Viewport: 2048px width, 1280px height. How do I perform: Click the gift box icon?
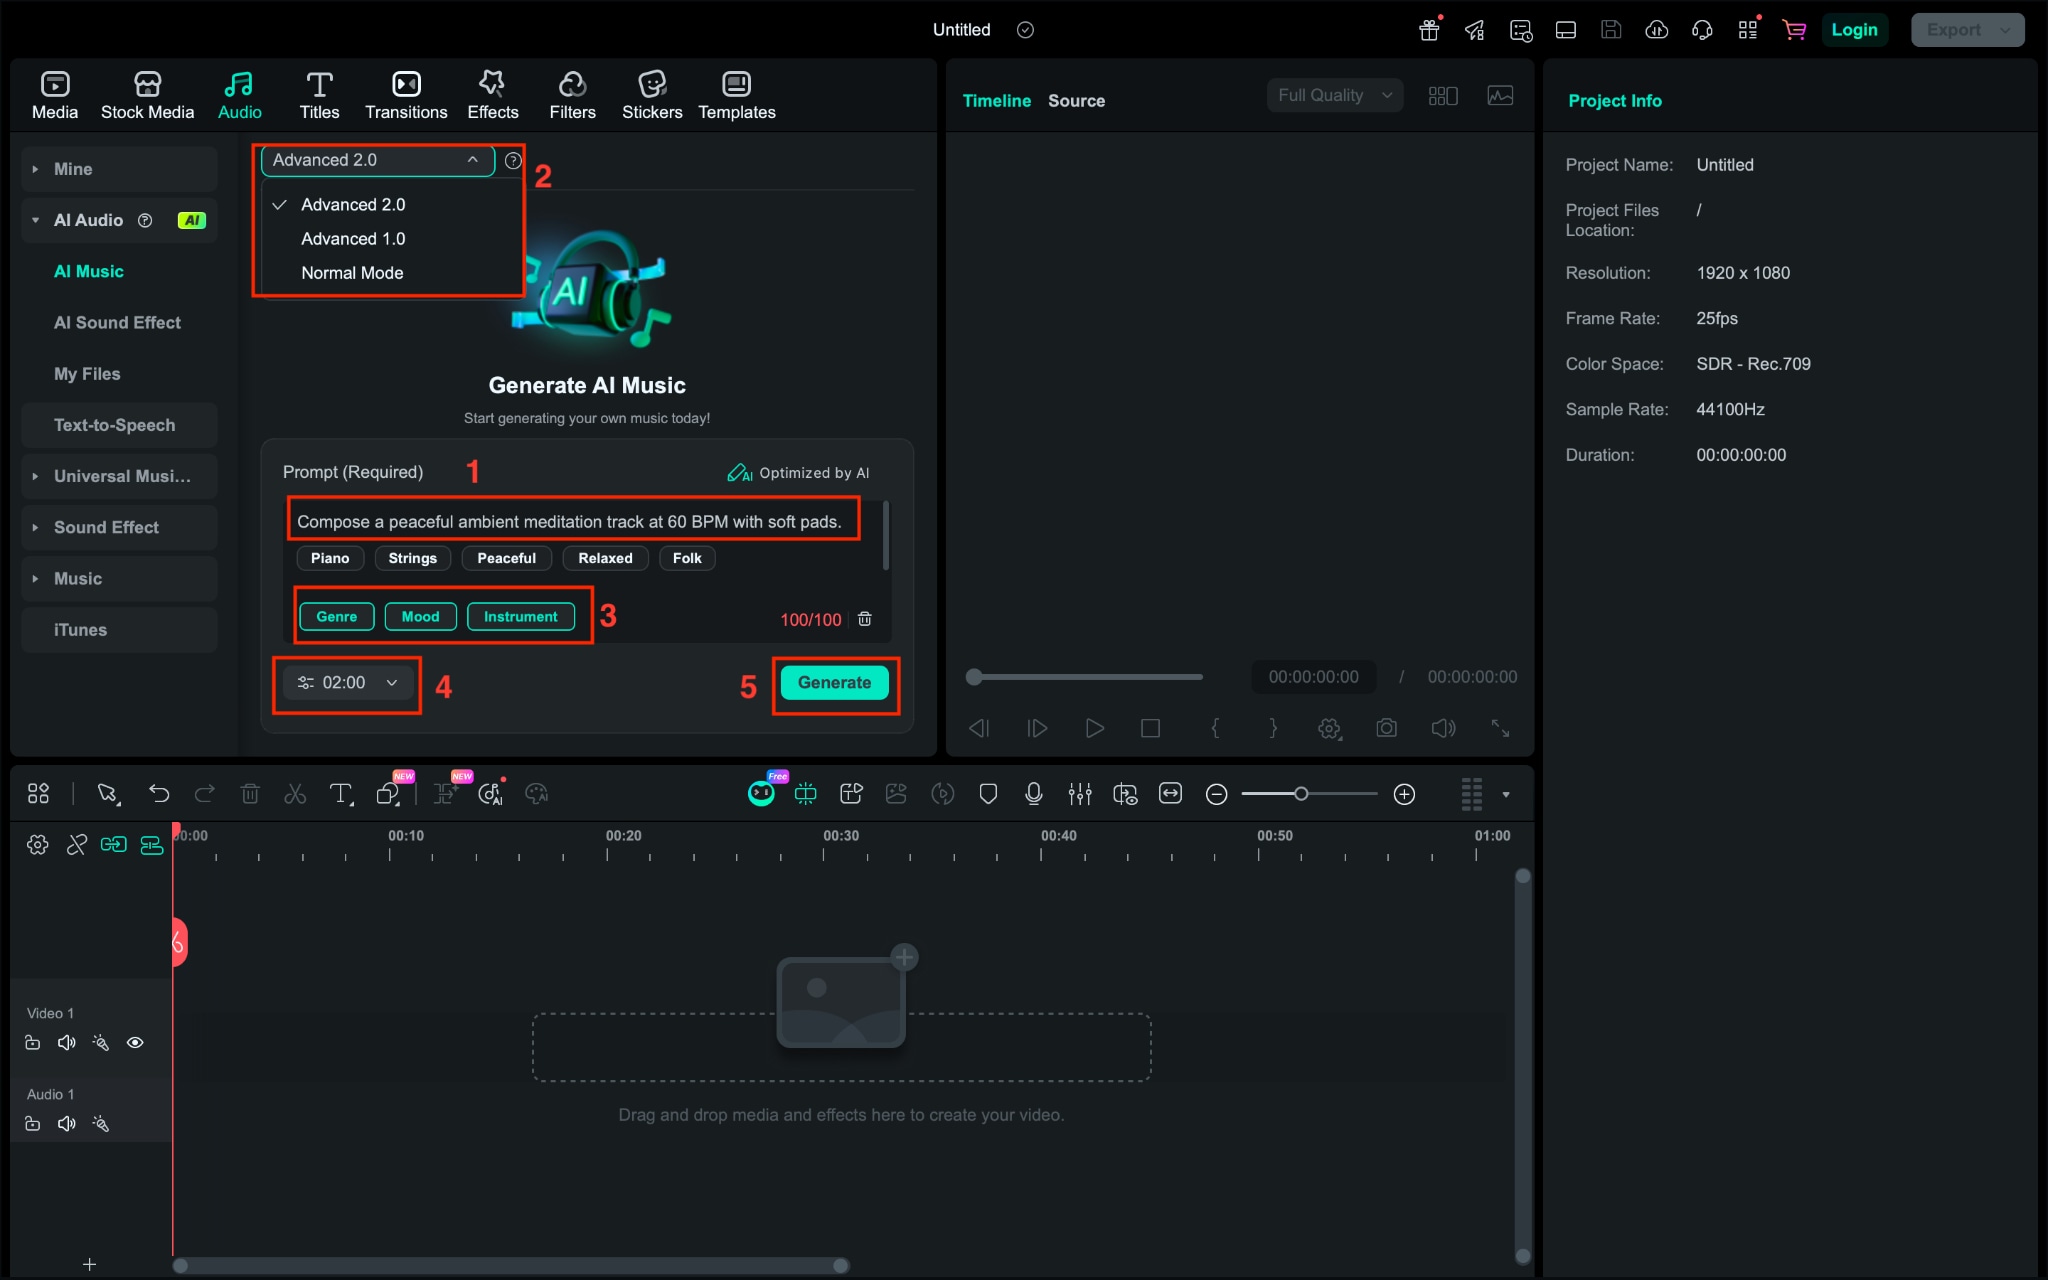(x=1430, y=30)
